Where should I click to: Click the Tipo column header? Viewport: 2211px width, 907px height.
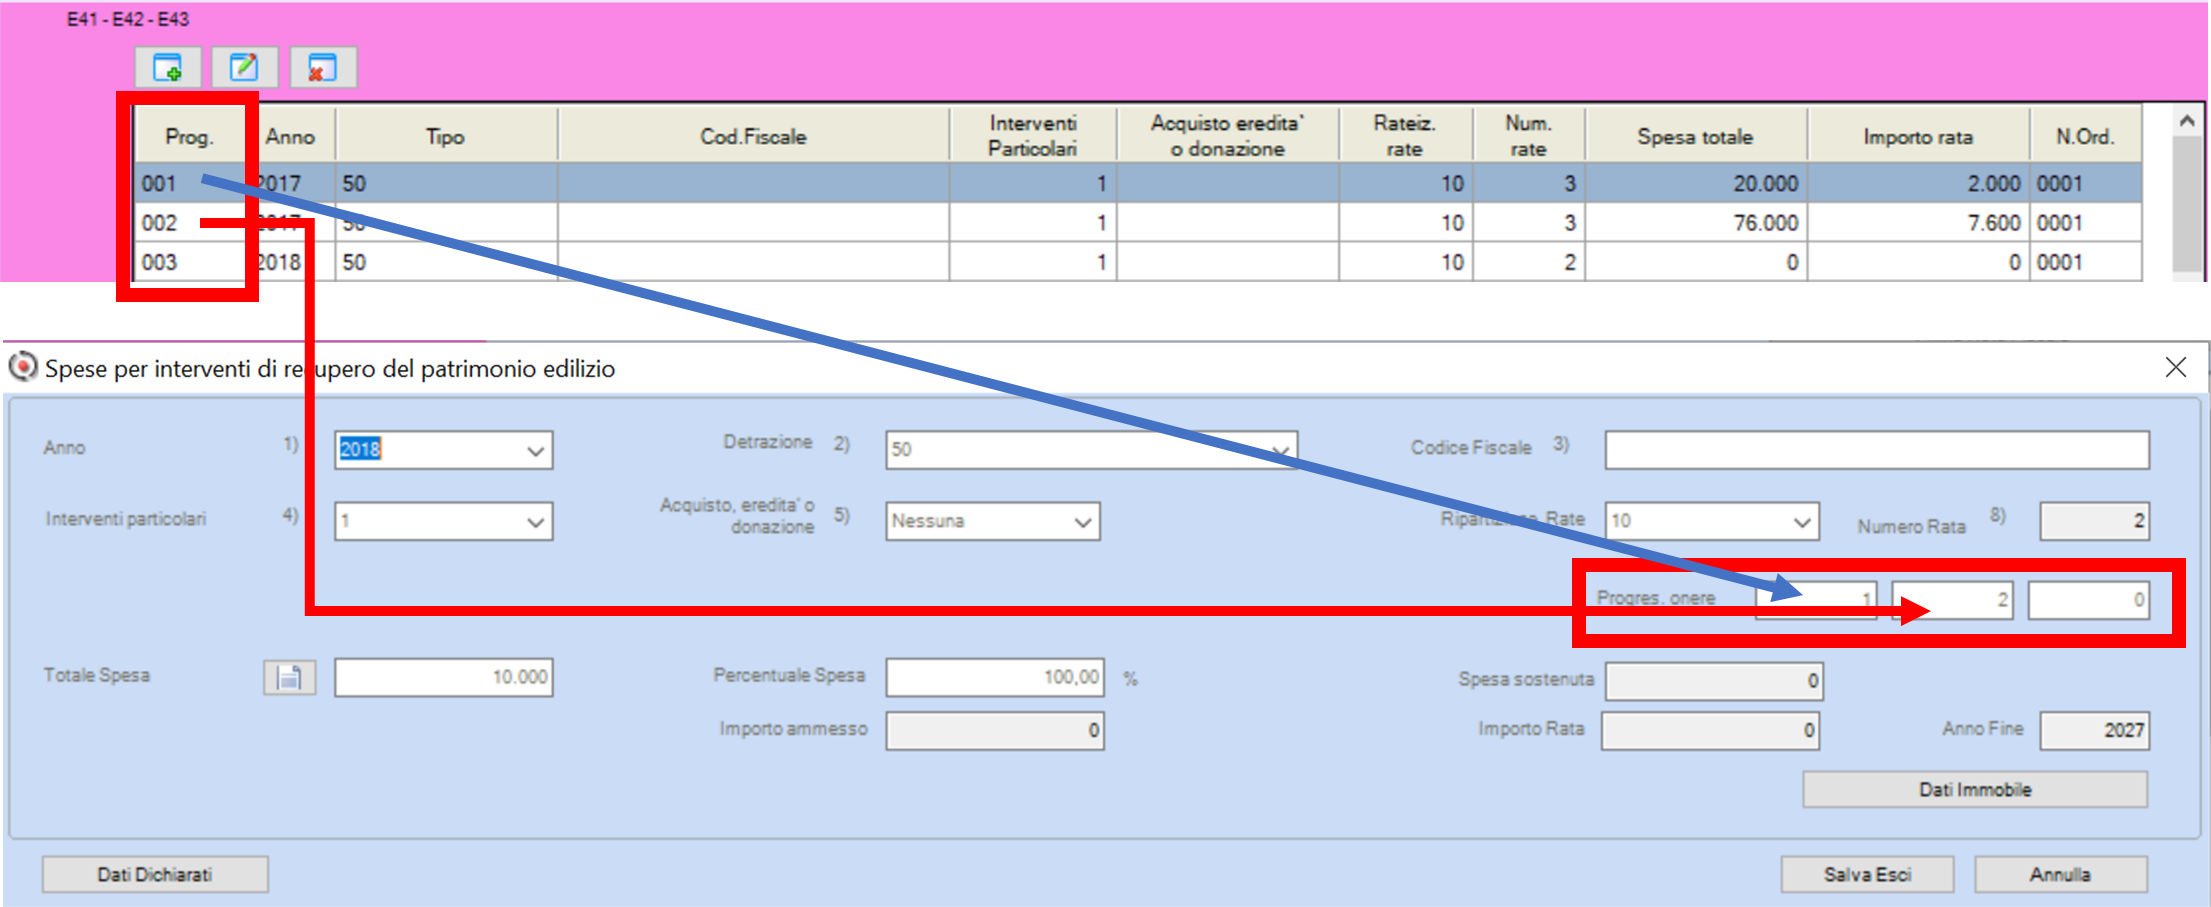(x=446, y=136)
